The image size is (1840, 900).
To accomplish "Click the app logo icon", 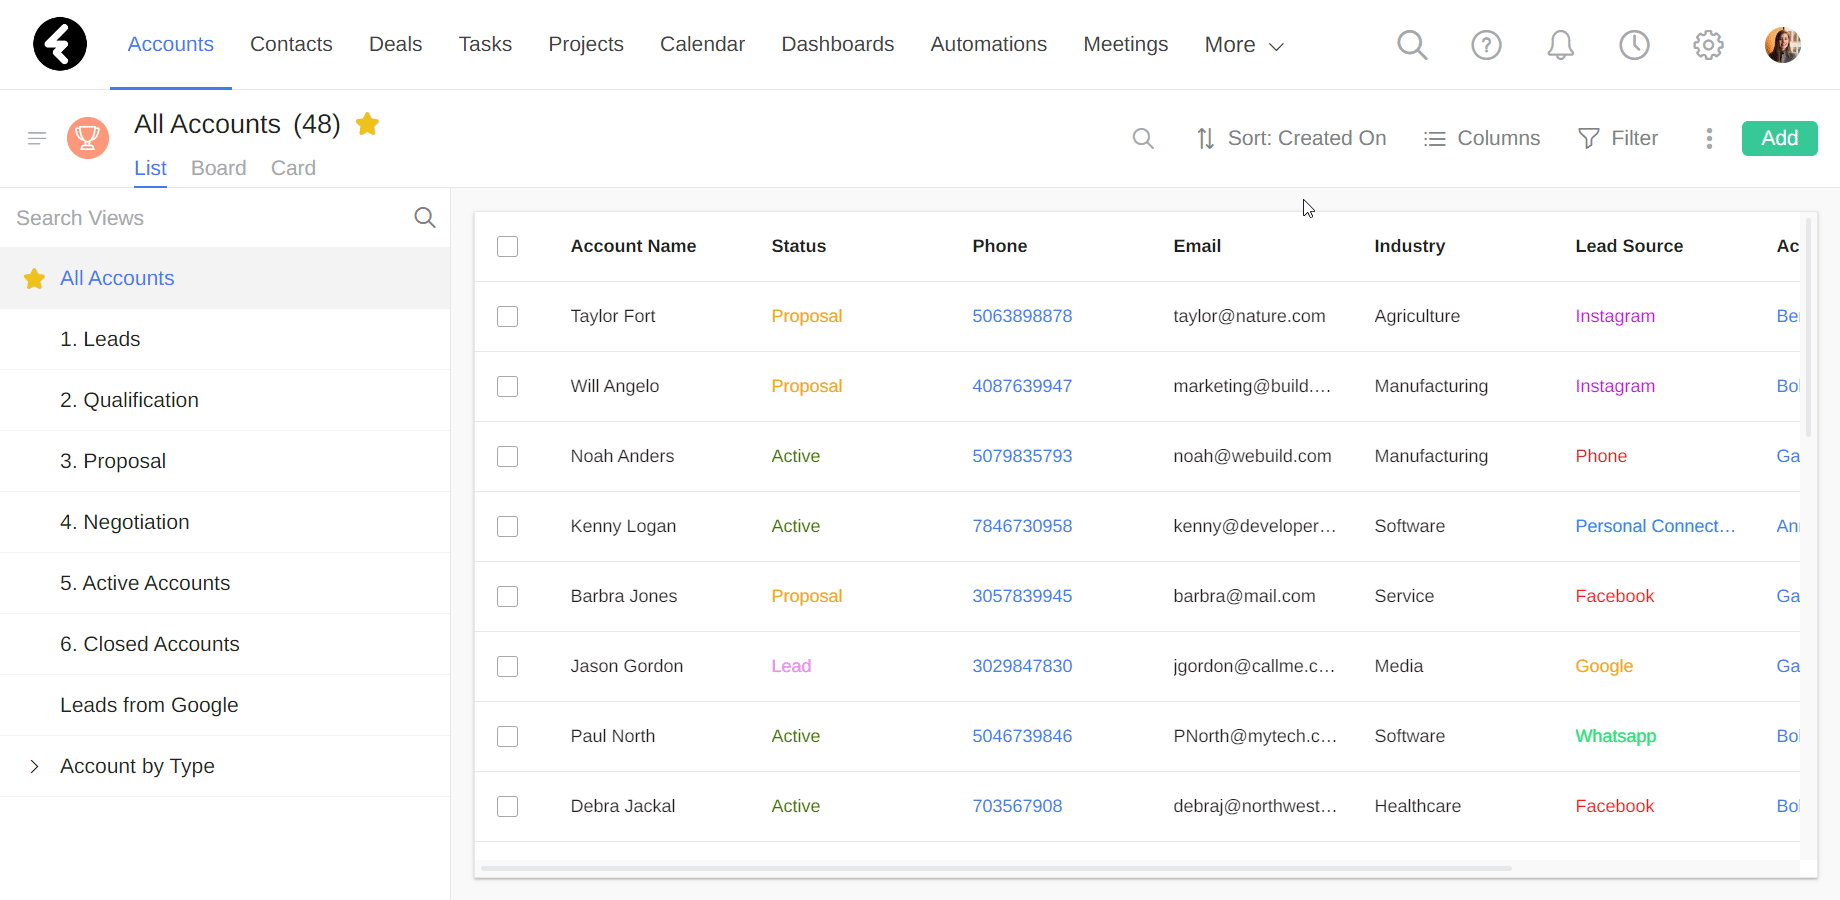I will (x=60, y=44).
